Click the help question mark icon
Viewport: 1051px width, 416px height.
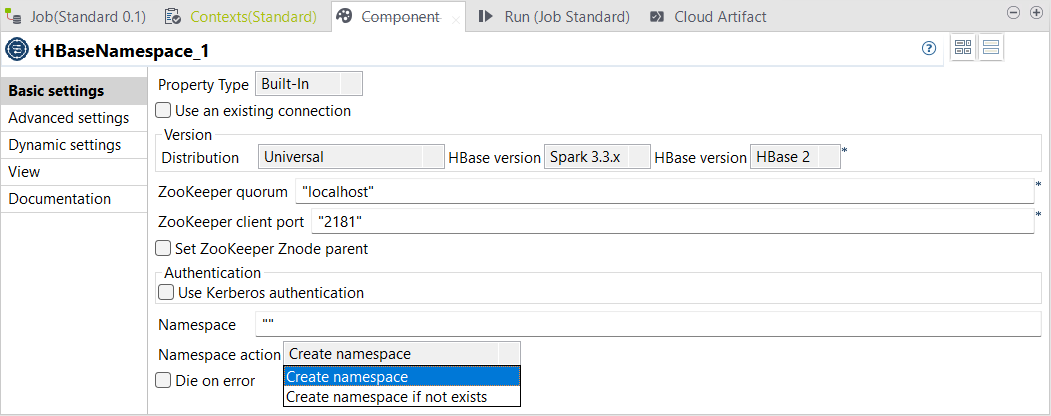929,49
